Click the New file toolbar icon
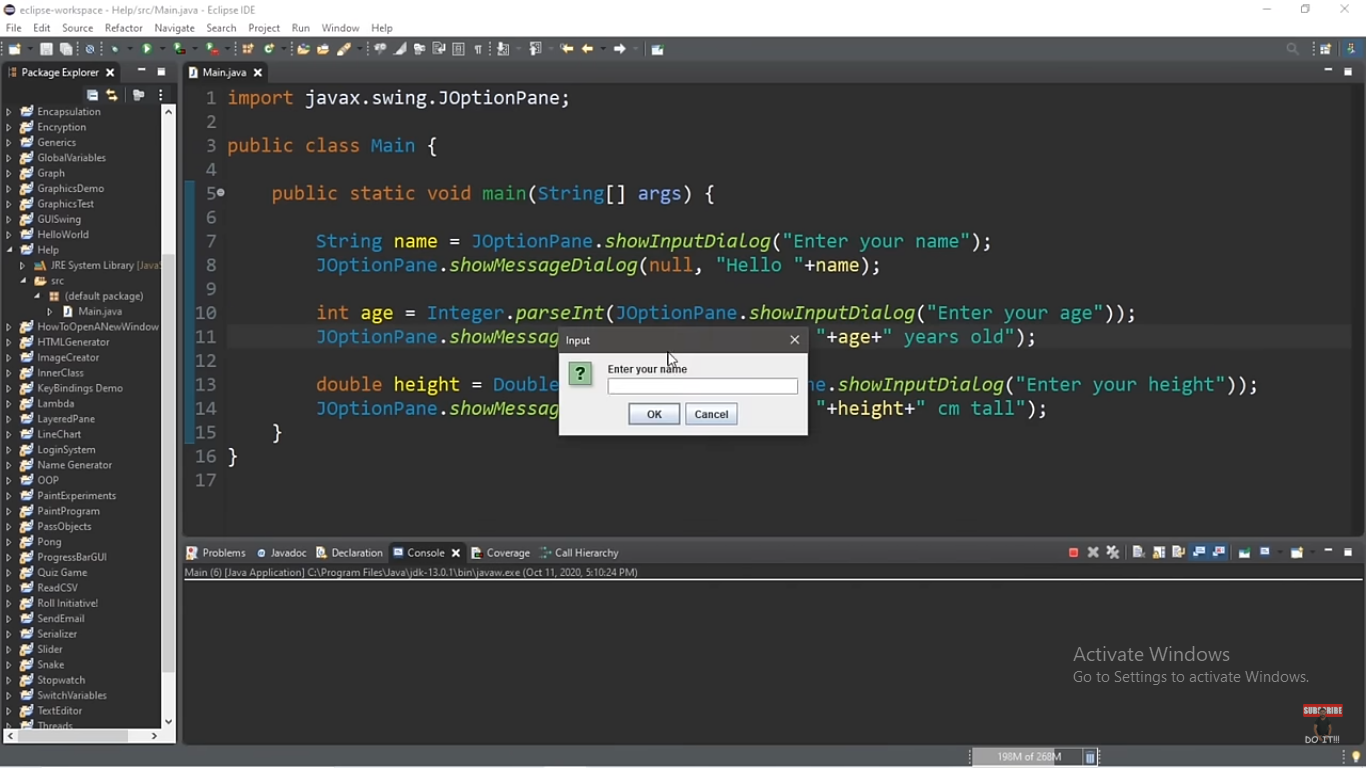The width and height of the screenshot is (1366, 768). pos(15,49)
